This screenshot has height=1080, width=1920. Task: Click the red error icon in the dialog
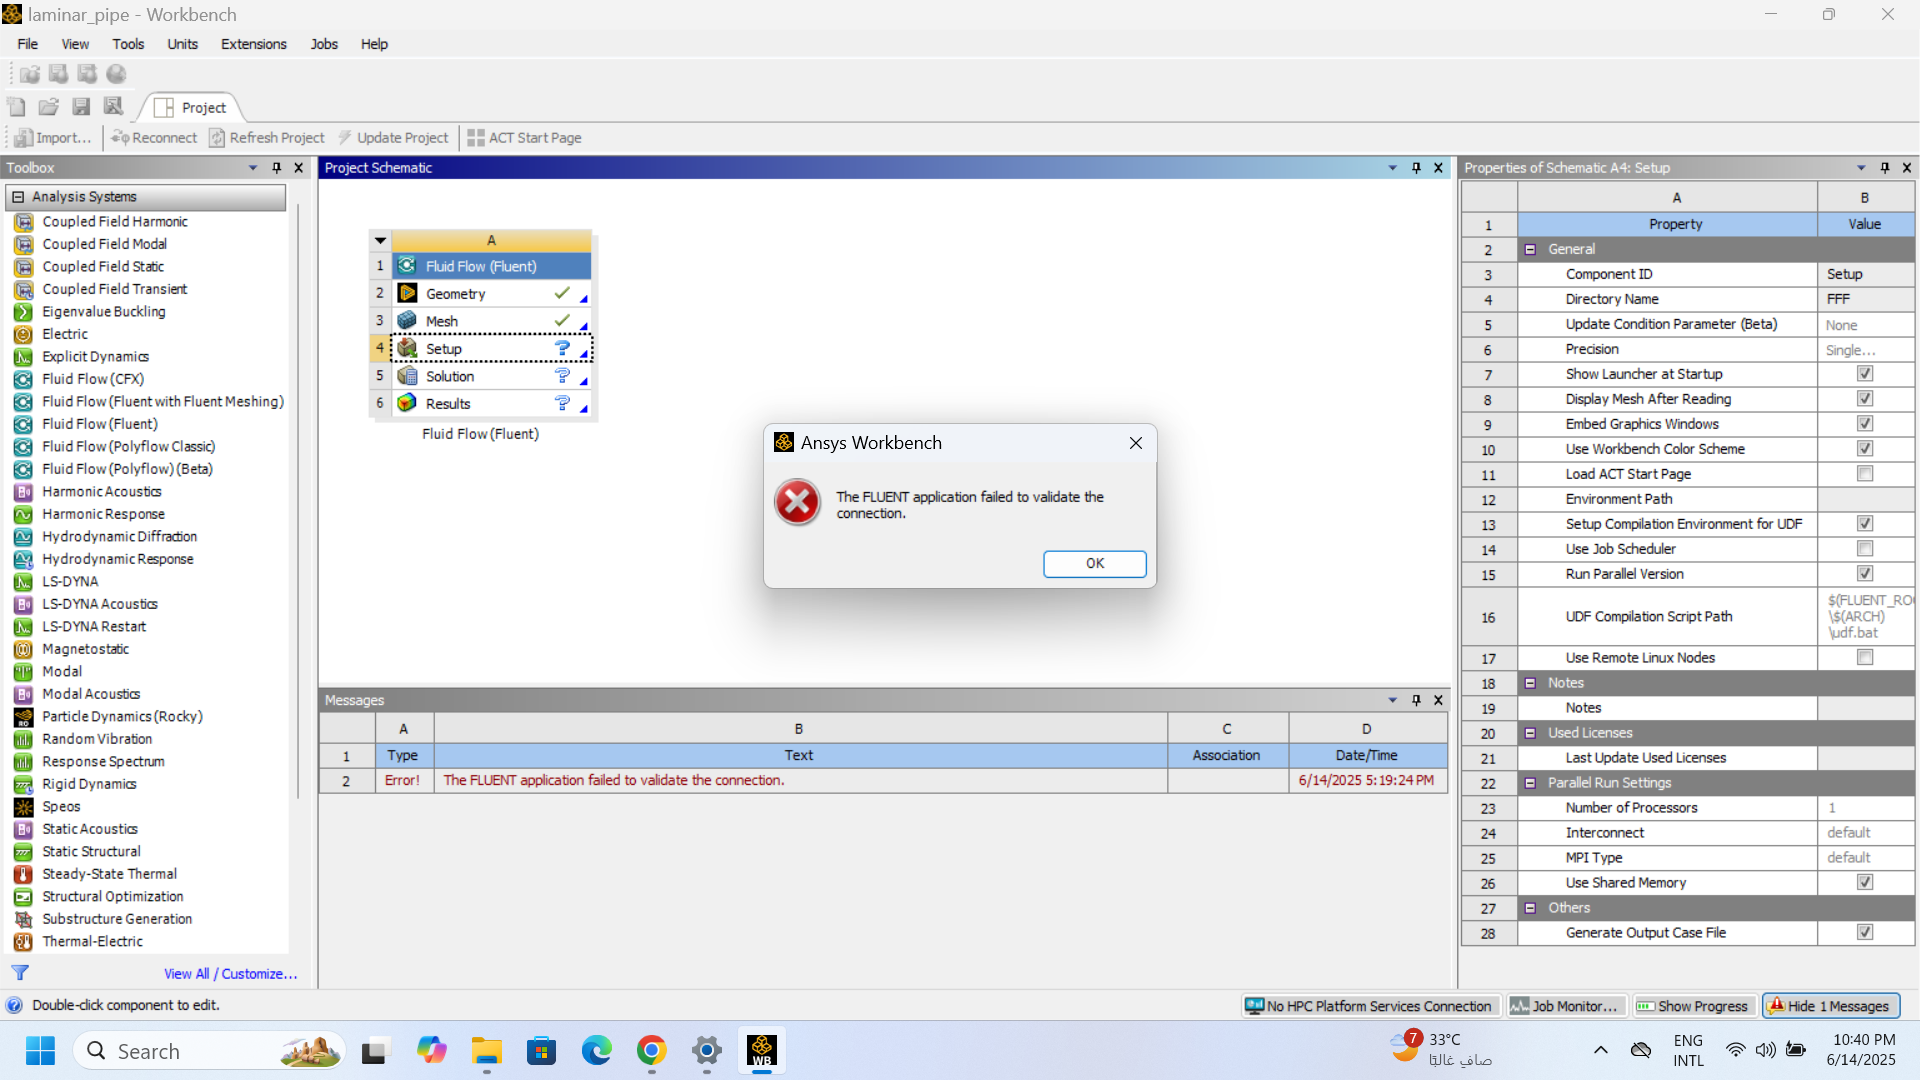click(797, 502)
